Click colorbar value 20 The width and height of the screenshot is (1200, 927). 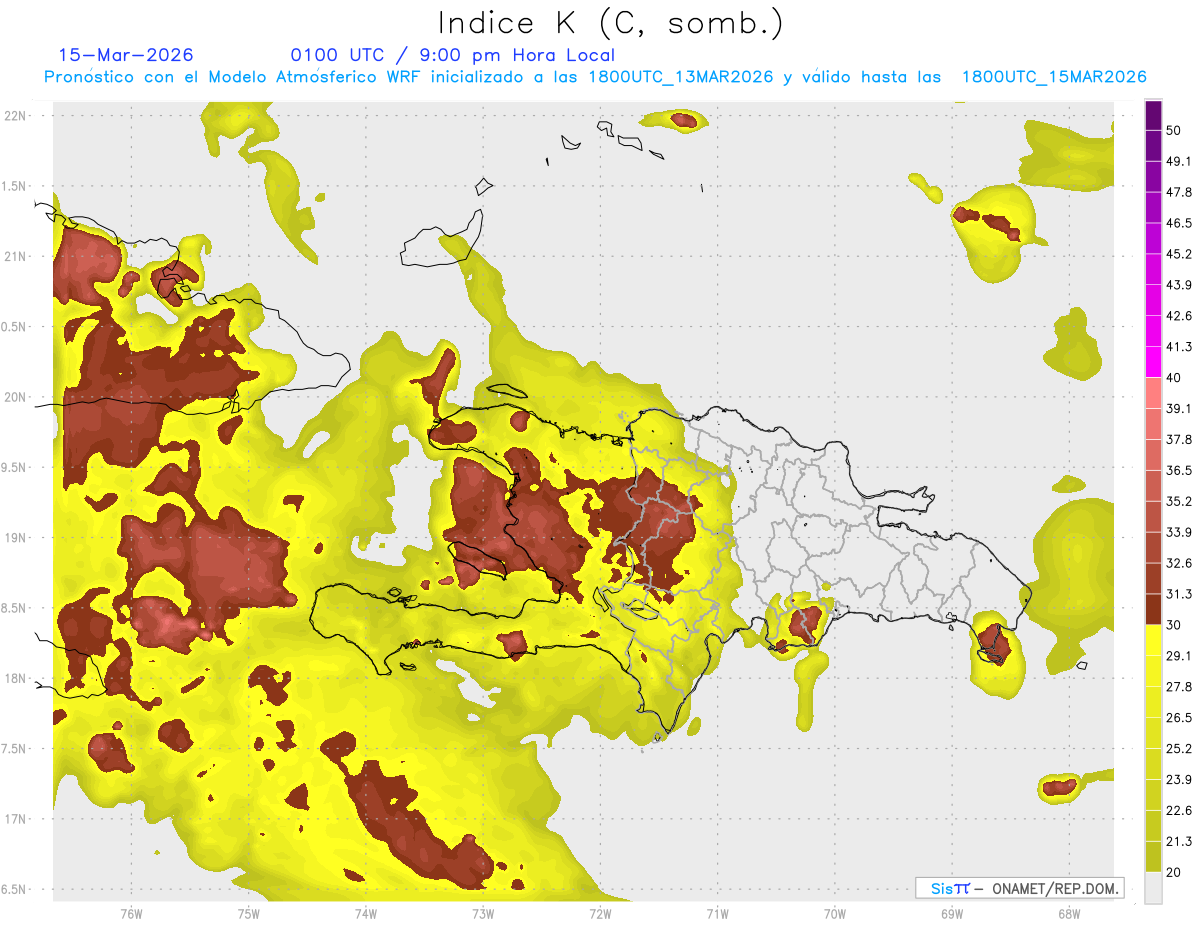point(1174,873)
